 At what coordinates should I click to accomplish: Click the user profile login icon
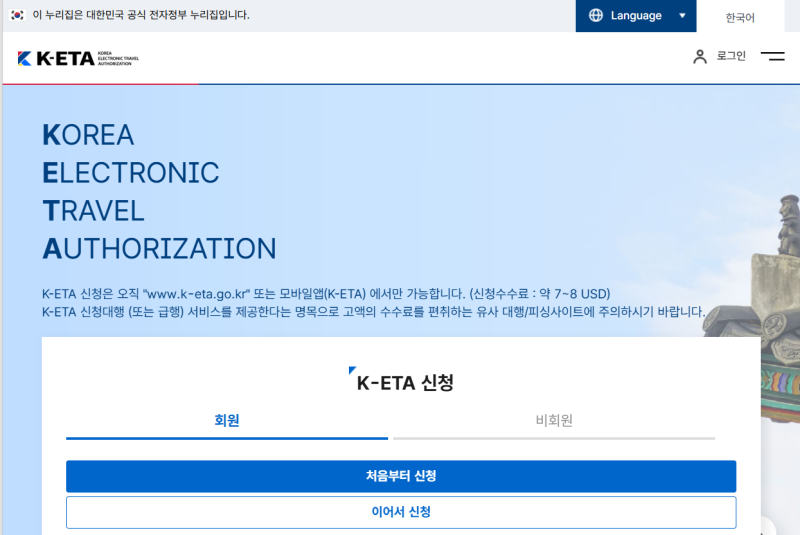tap(700, 57)
